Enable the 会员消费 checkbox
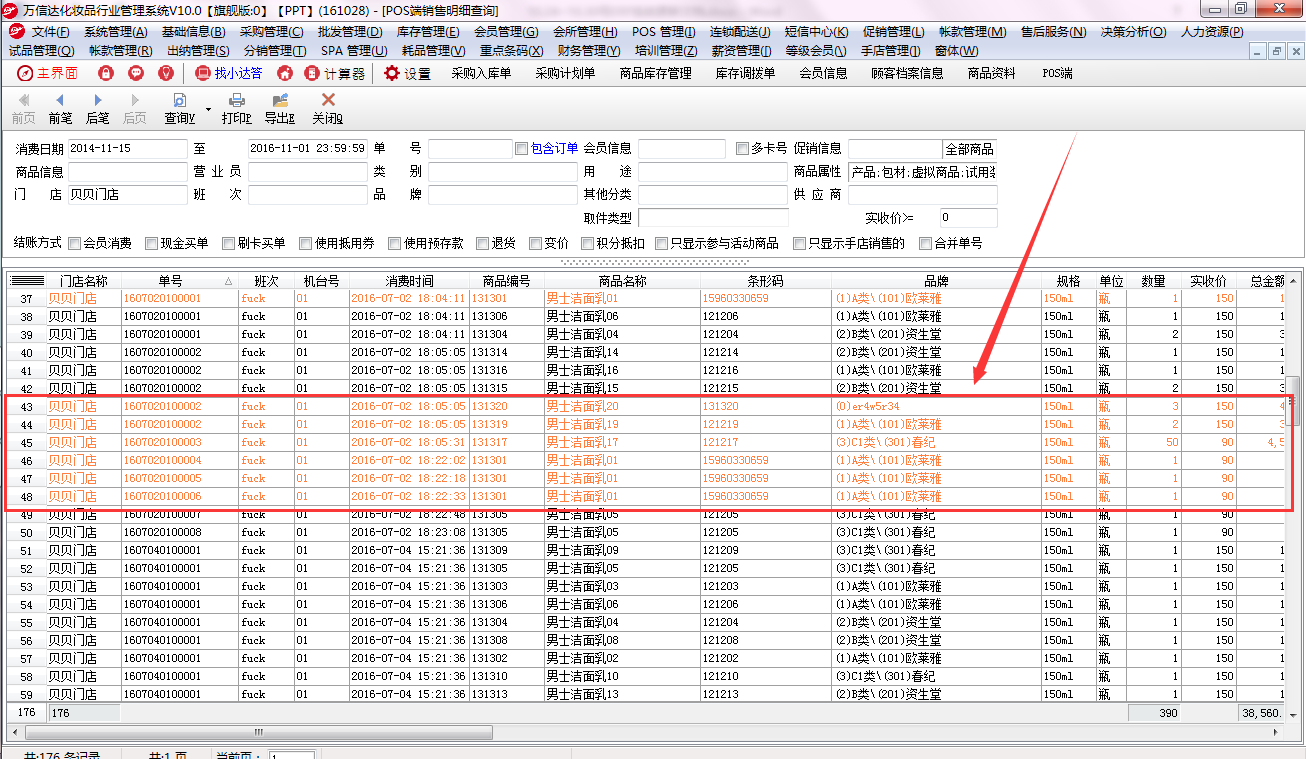The height and width of the screenshot is (759, 1306). tap(74, 243)
